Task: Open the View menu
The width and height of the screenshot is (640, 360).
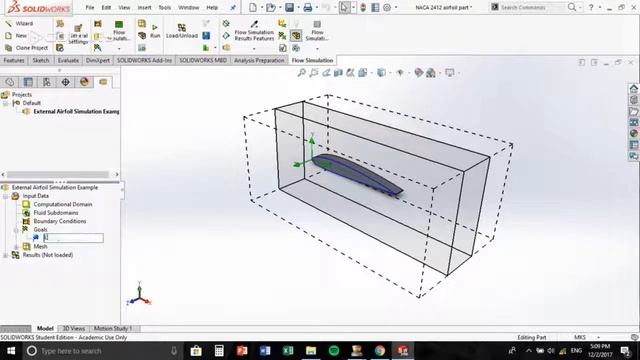Action: pyautogui.click(x=124, y=7)
